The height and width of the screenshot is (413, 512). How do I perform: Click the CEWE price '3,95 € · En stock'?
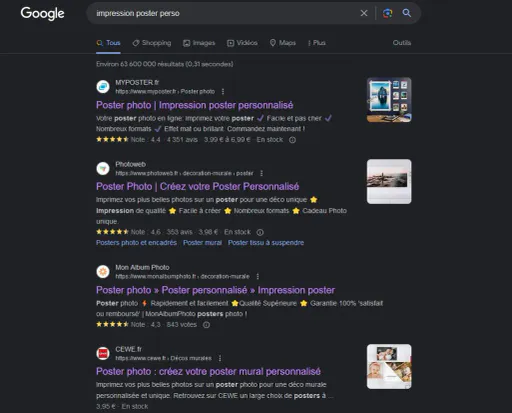[x=122, y=407]
